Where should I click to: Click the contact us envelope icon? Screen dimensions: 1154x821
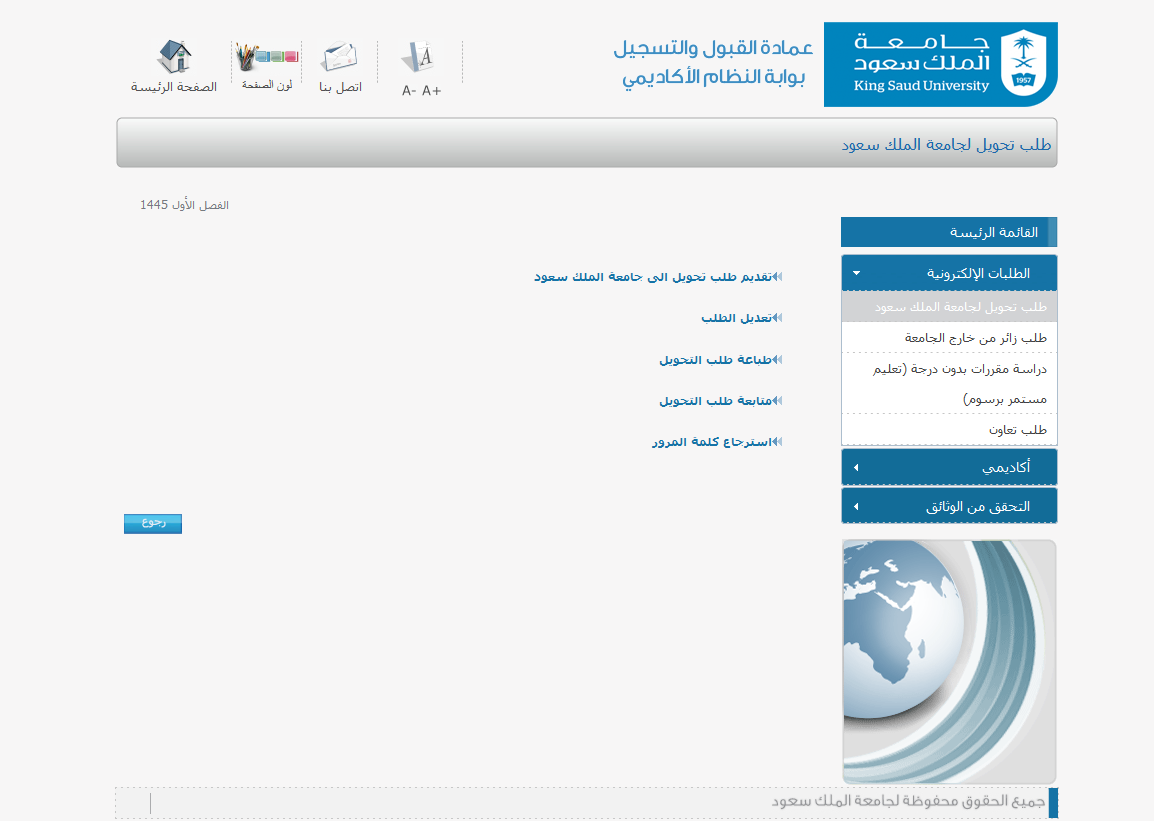tap(339, 57)
